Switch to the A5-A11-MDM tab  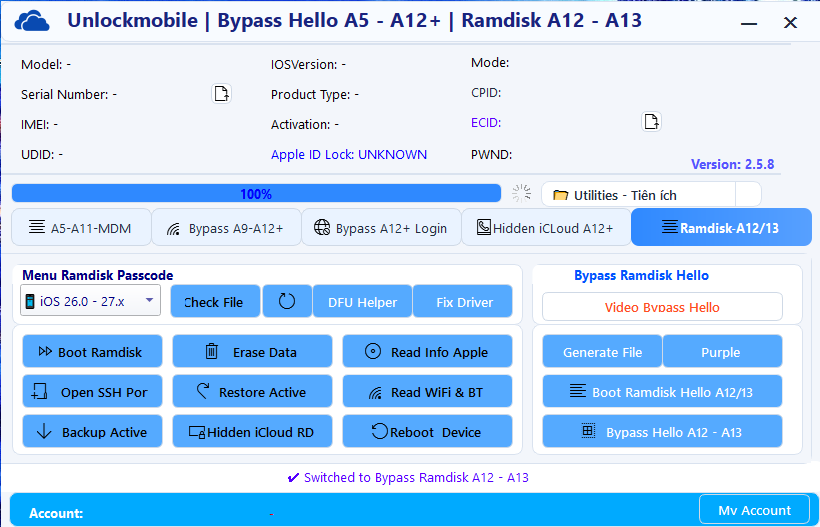point(81,228)
